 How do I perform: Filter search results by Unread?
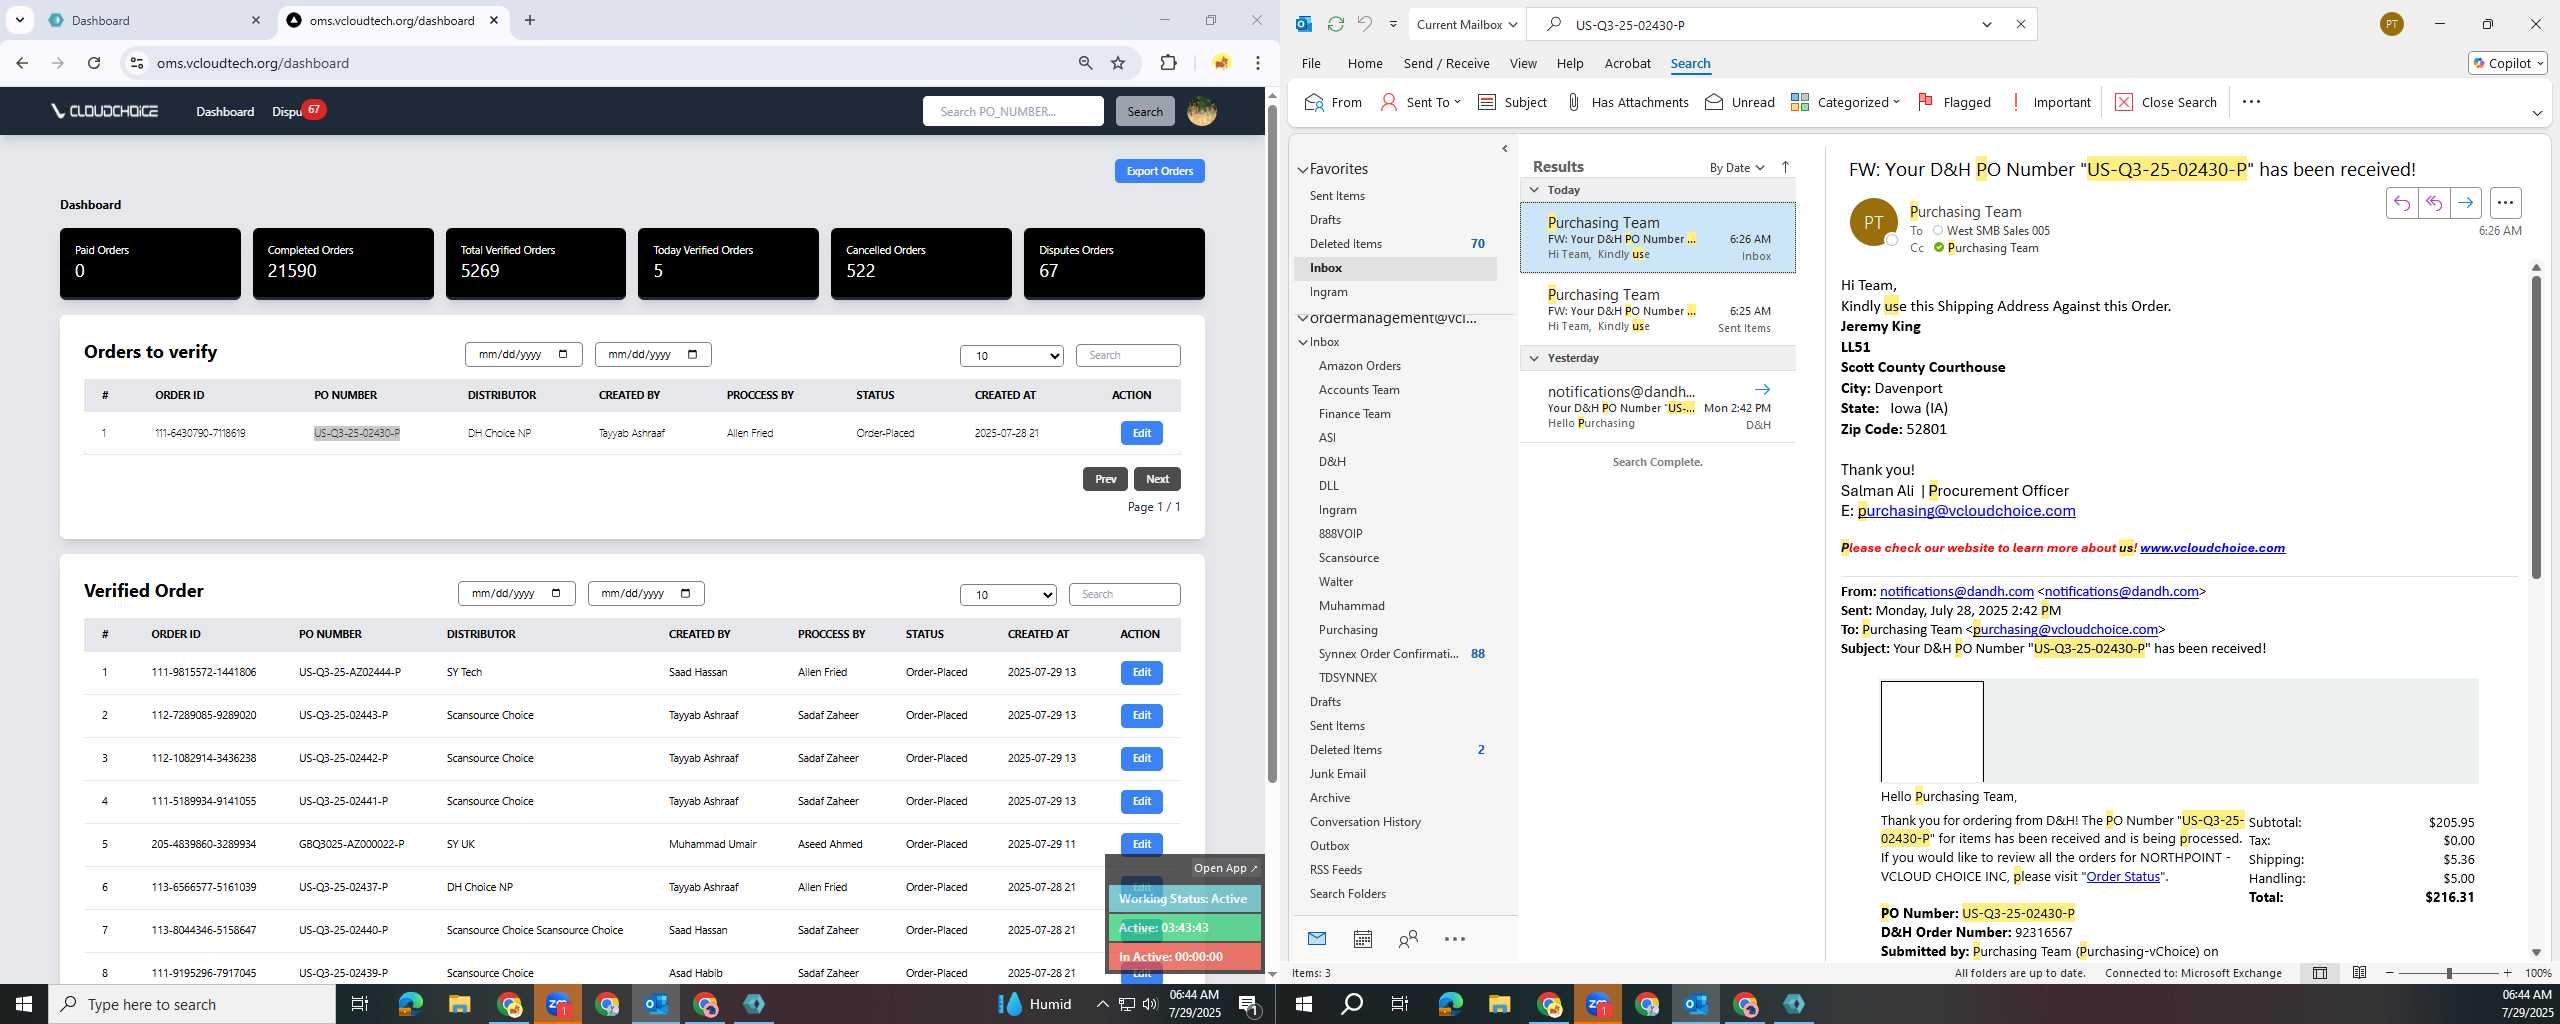click(1740, 102)
